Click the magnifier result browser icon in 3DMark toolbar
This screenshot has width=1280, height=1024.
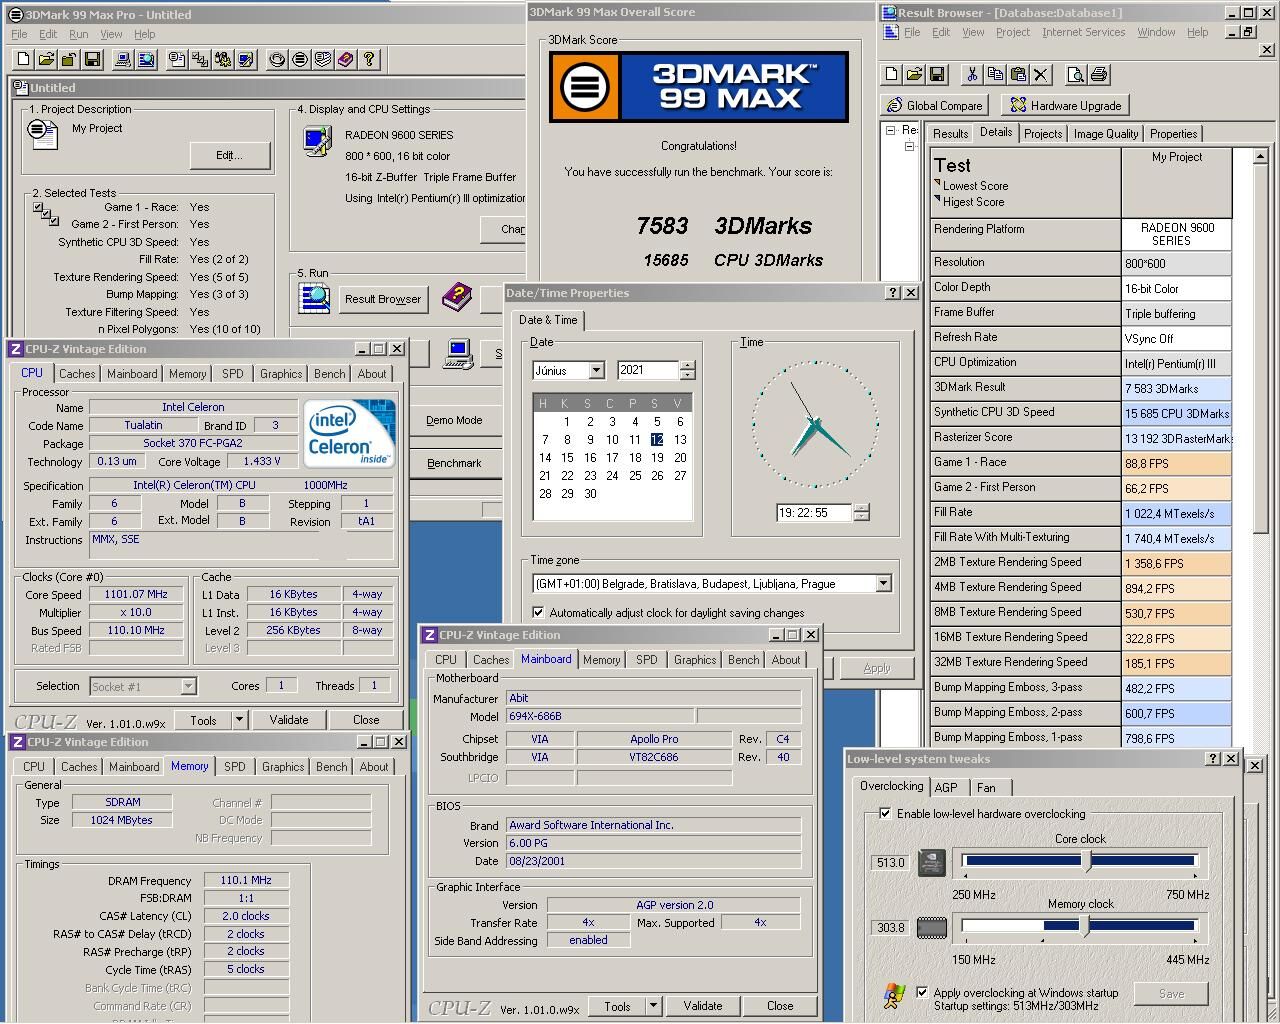point(146,59)
